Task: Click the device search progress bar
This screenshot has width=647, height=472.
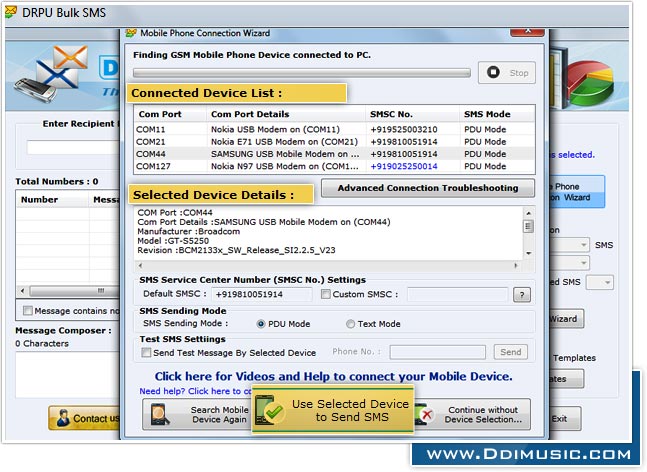Action: 302,73
